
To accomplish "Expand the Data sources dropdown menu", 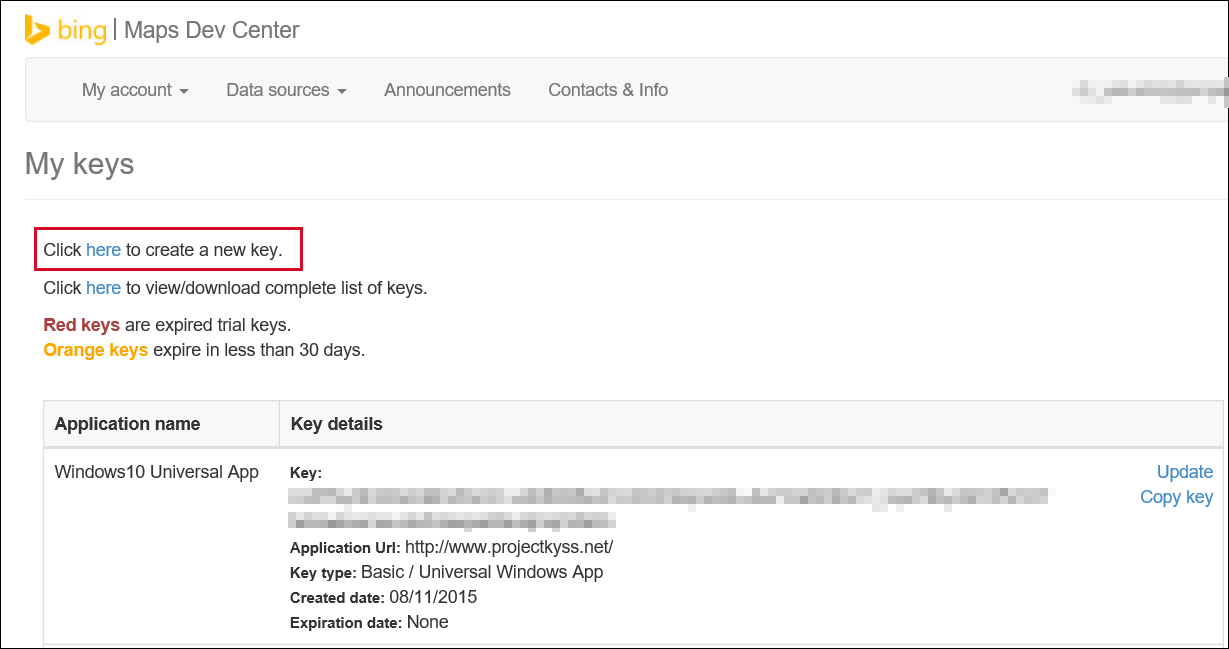I will click(x=286, y=90).
